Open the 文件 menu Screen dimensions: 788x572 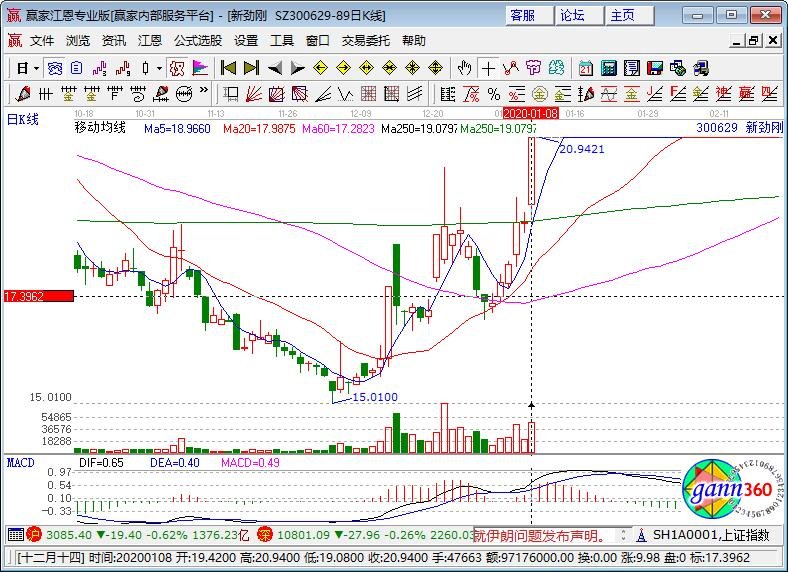tap(42, 41)
